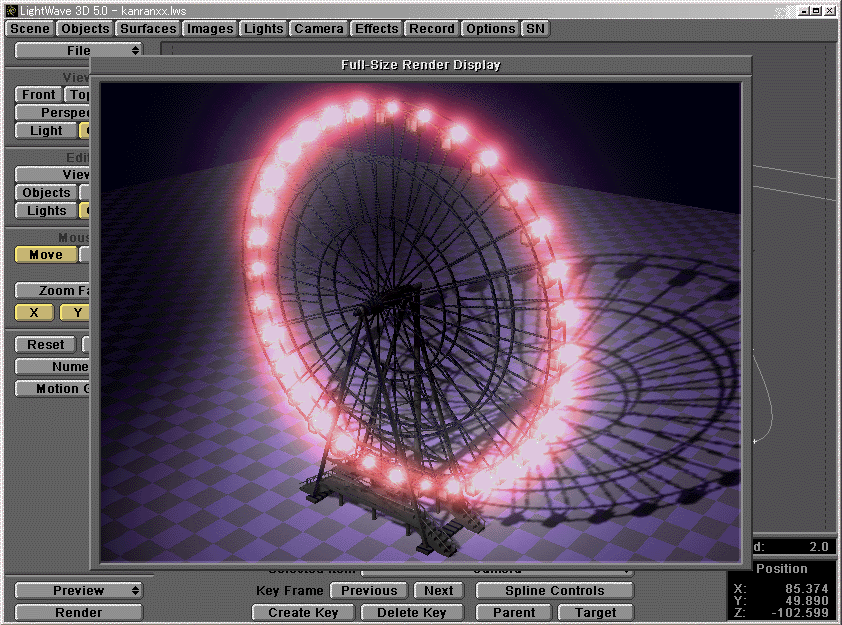Switch viewport to Top view
Screen dimensions: 842x625
point(76,94)
